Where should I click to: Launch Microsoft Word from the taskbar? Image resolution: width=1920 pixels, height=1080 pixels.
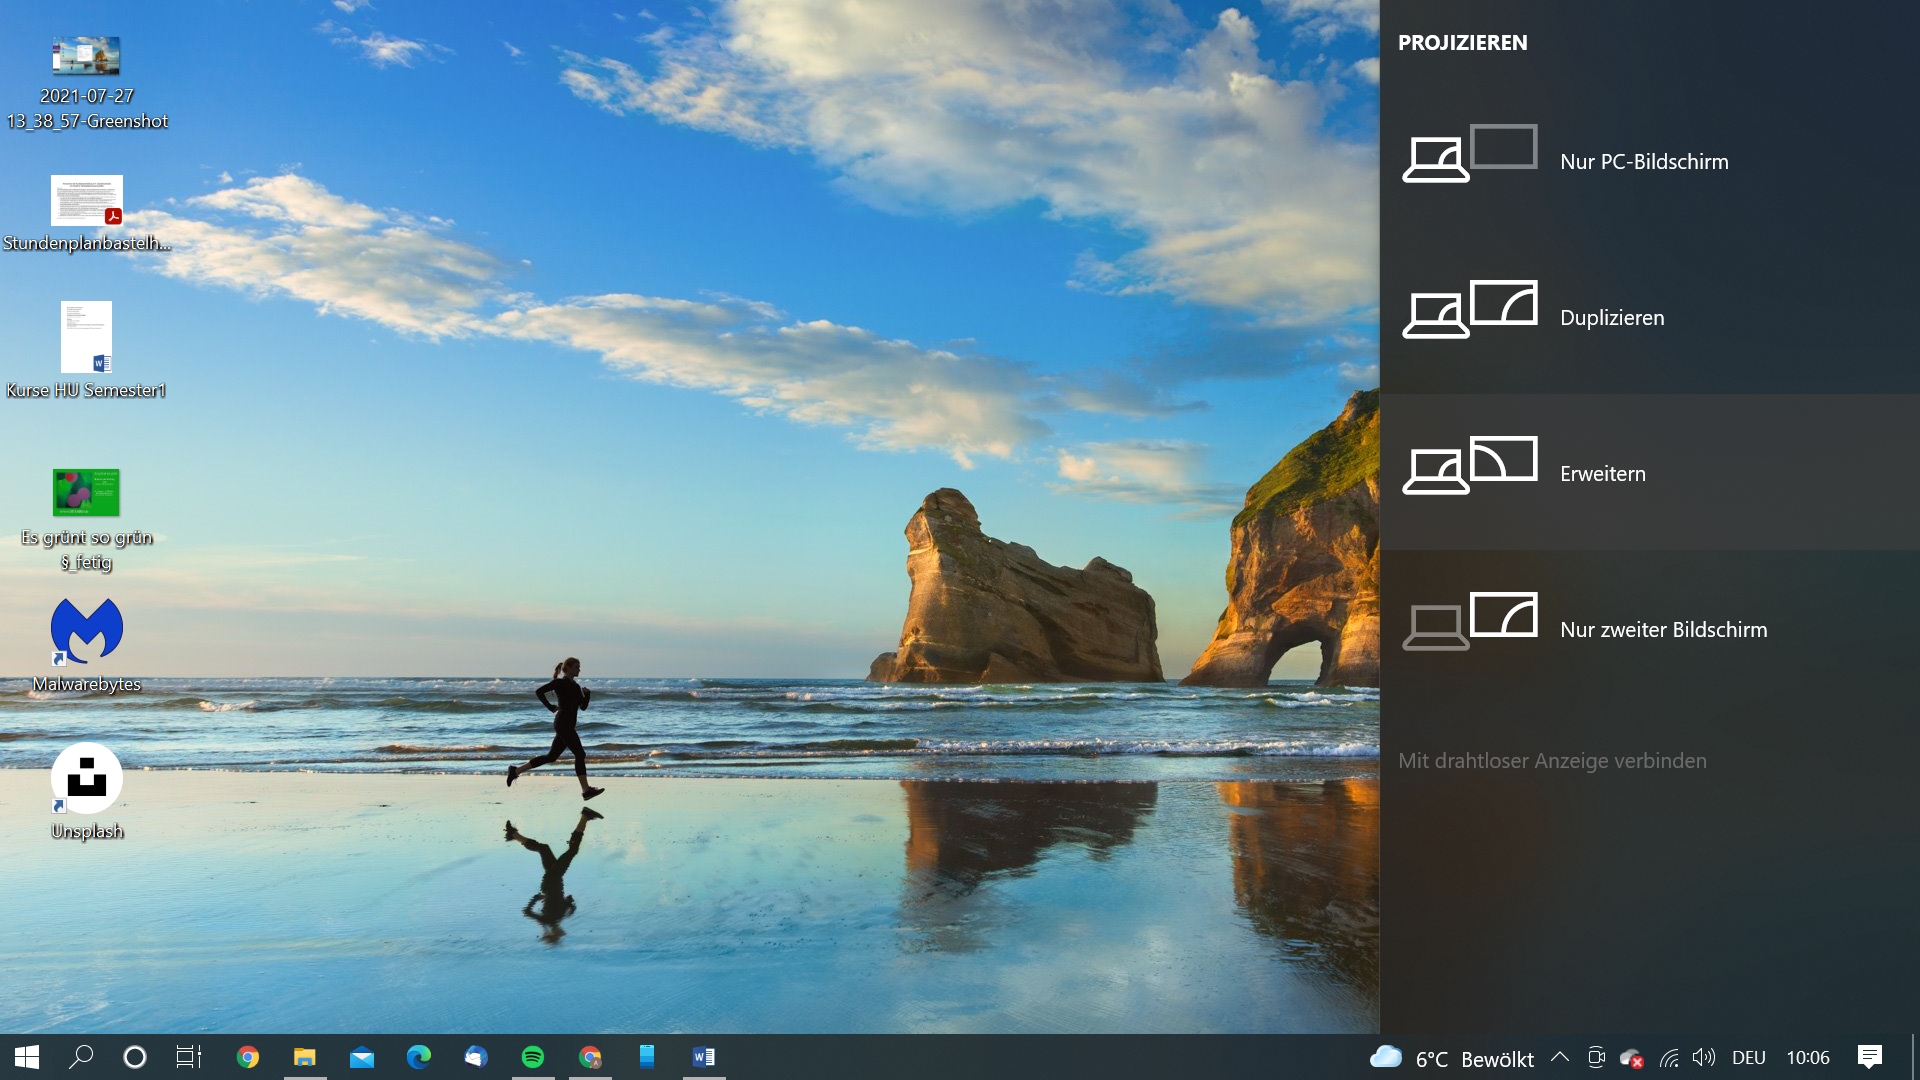point(703,1057)
